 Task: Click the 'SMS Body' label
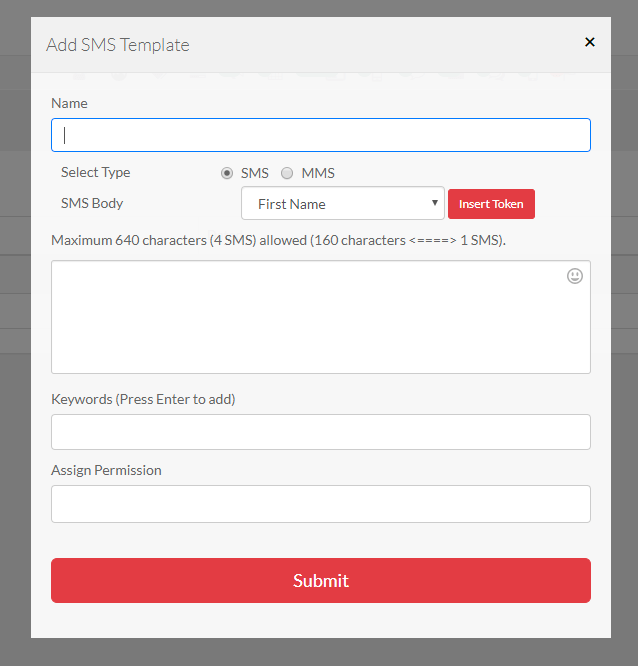[x=92, y=203]
